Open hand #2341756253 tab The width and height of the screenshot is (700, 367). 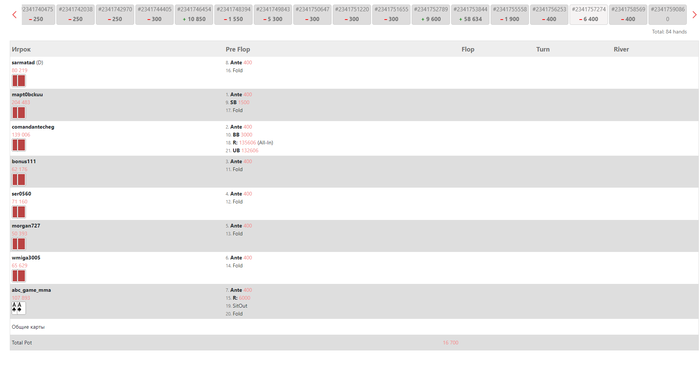click(x=549, y=14)
